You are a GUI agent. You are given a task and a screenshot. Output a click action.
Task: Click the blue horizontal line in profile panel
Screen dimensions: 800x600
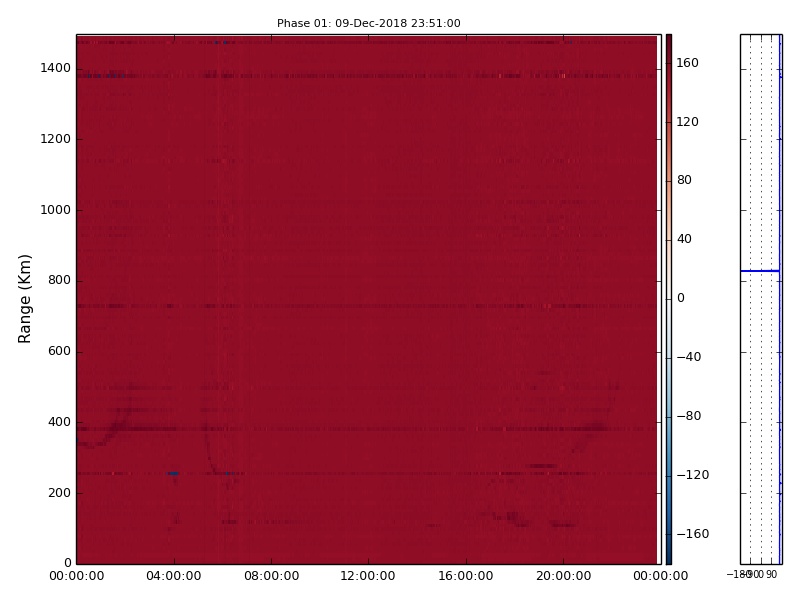coord(760,271)
